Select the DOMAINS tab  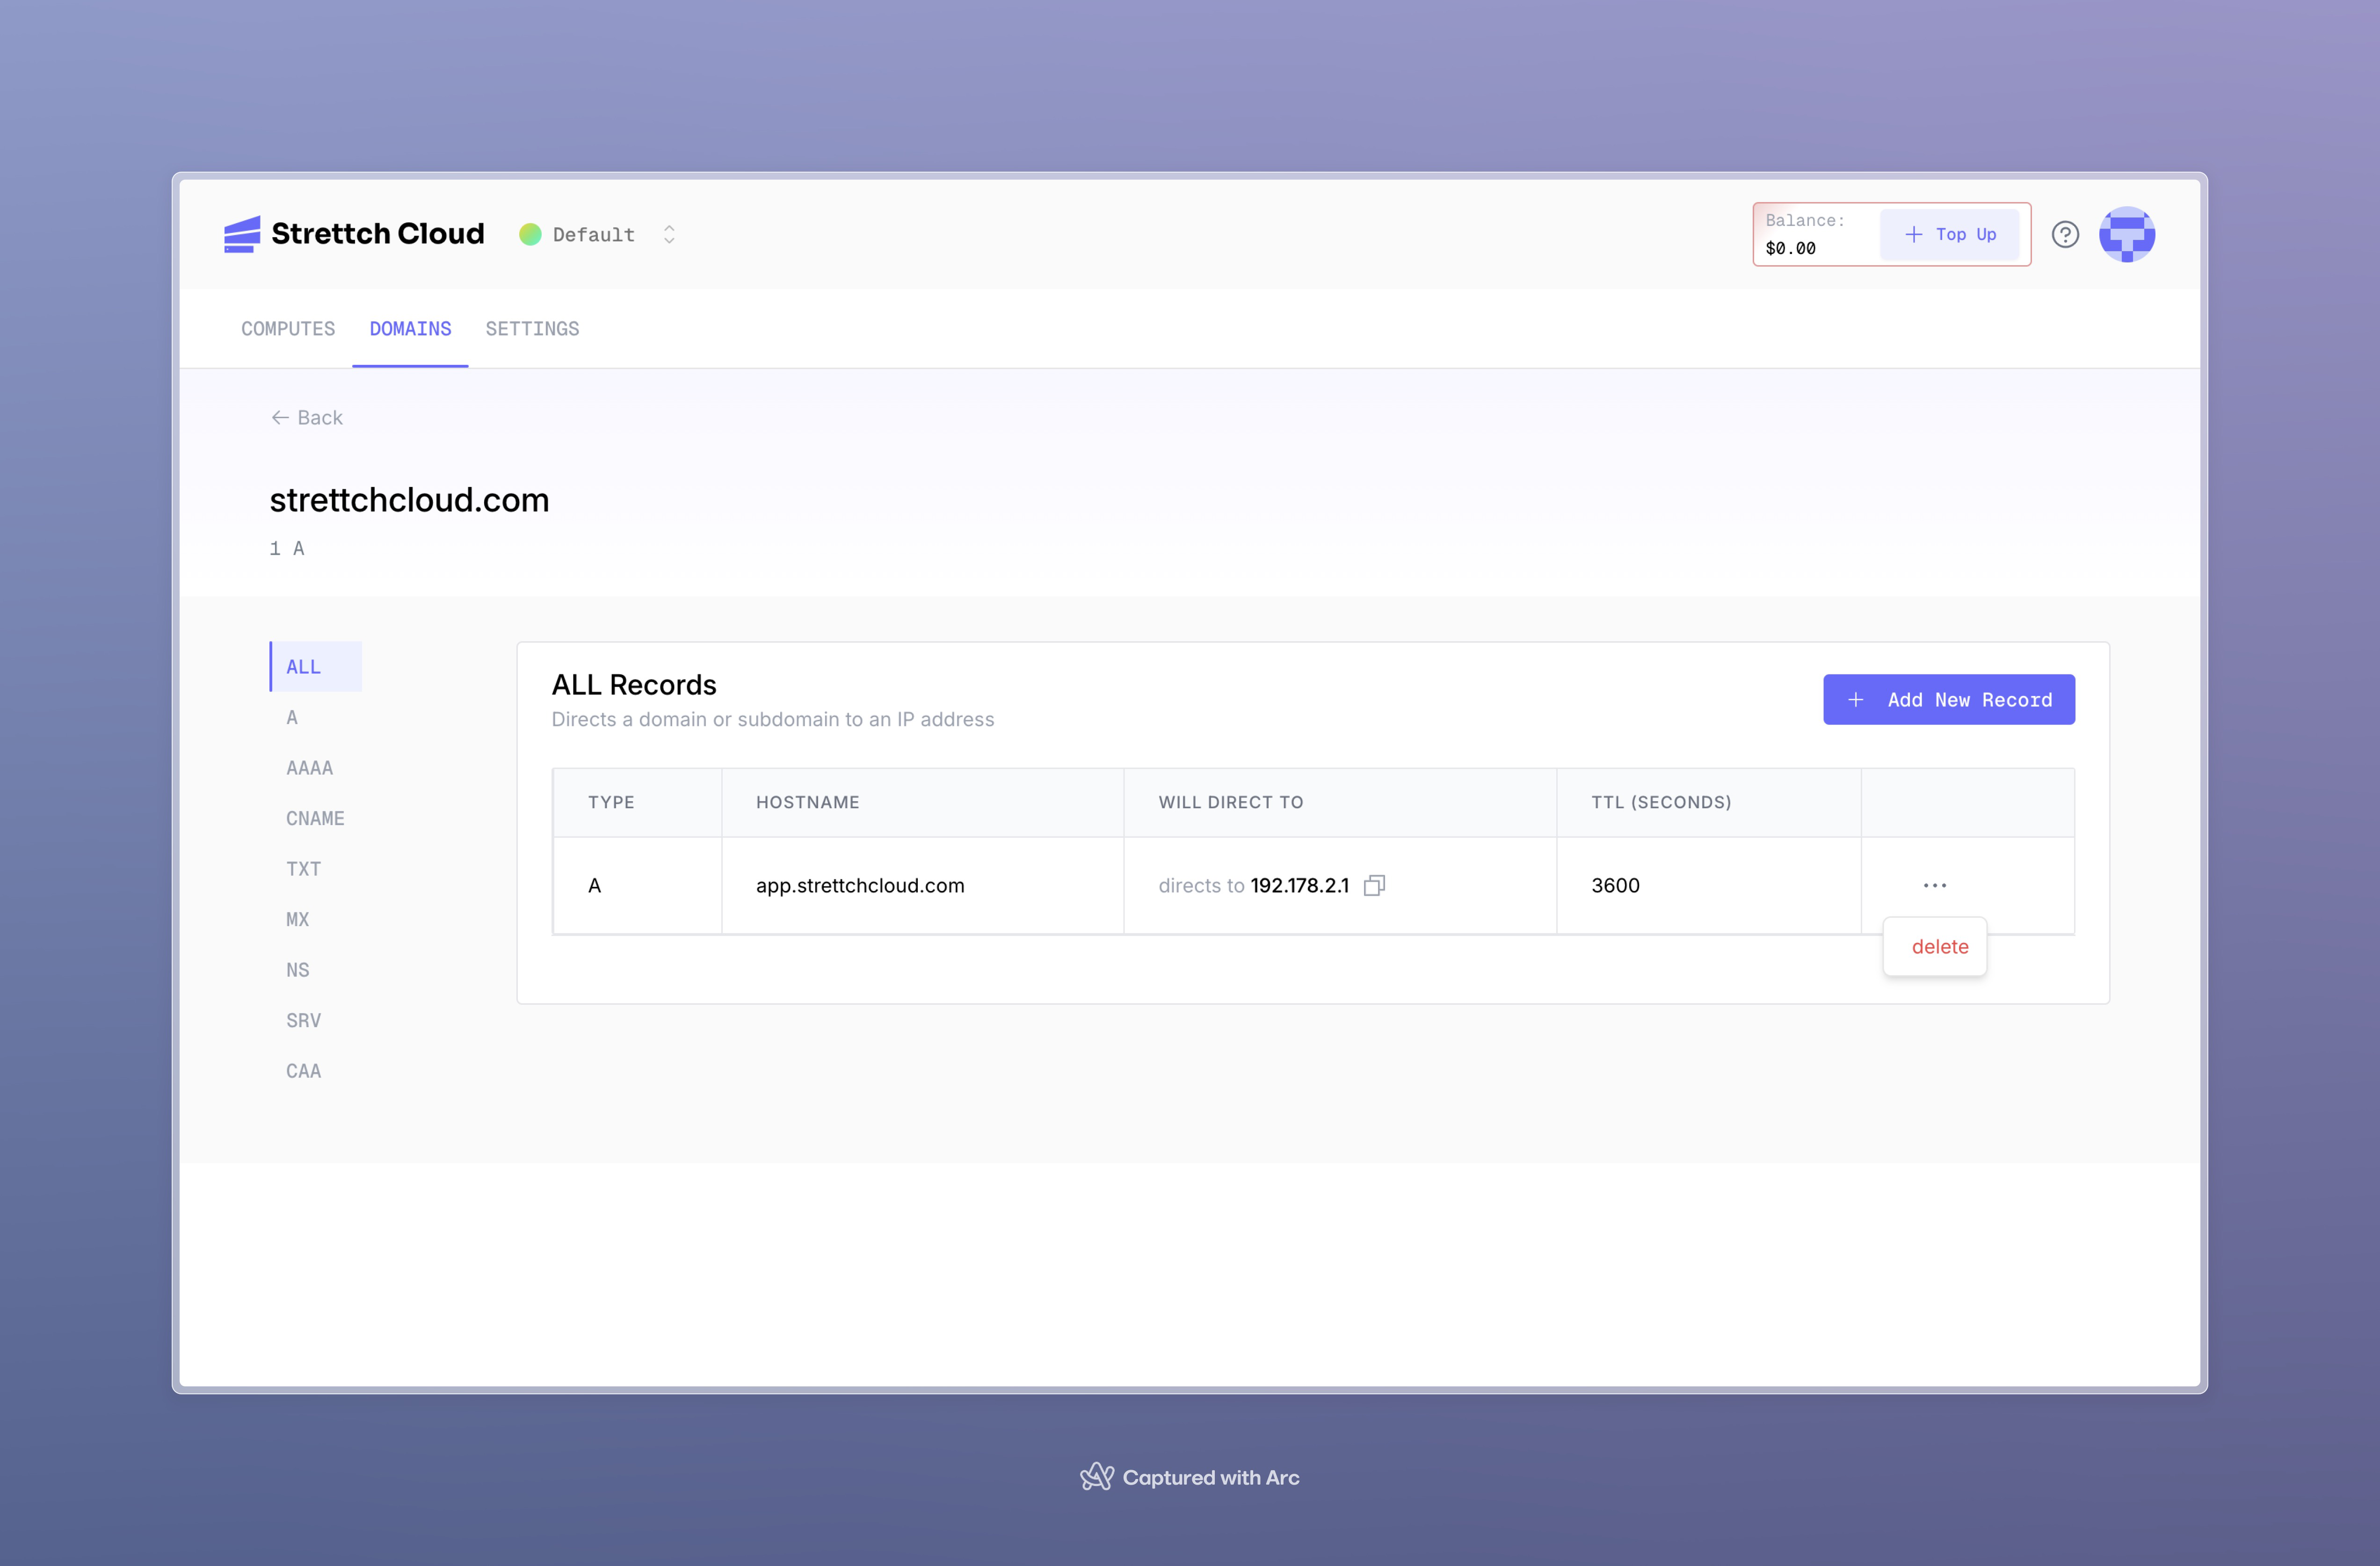(x=410, y=329)
